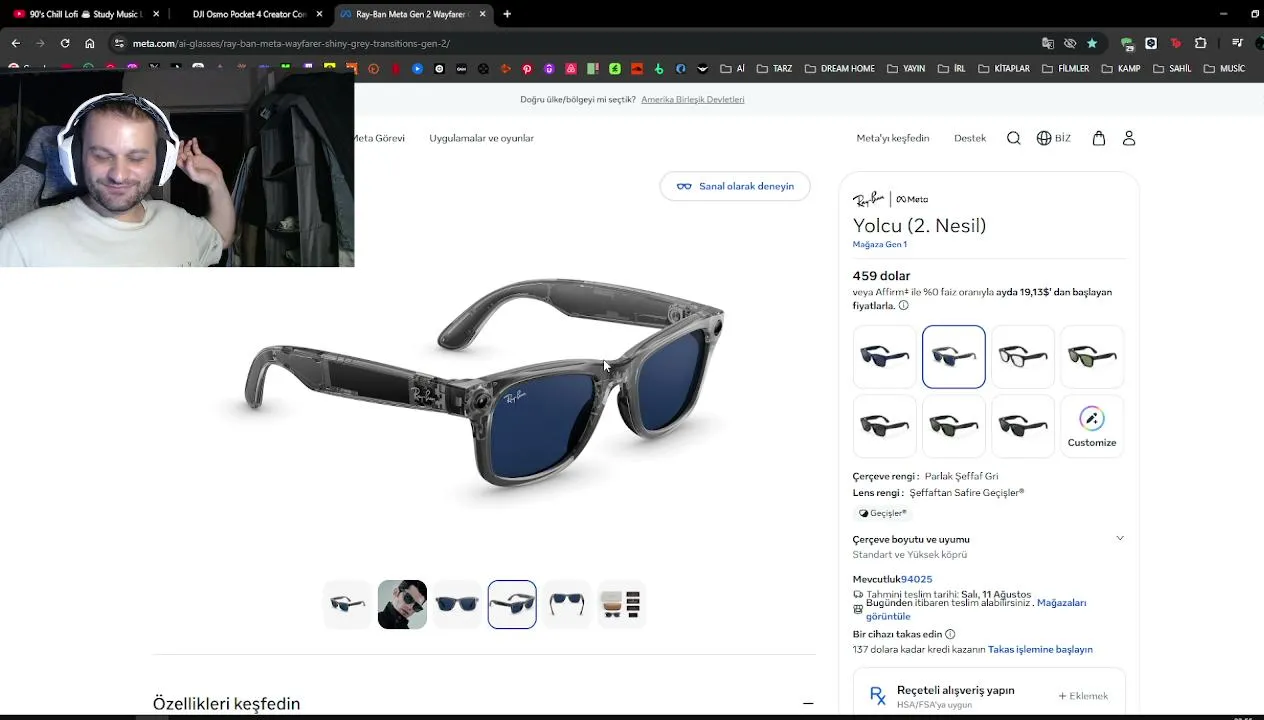This screenshot has height=720, width=1264.
Task: Click the media control icon in Chrome toolbar
Action: [1237, 43]
